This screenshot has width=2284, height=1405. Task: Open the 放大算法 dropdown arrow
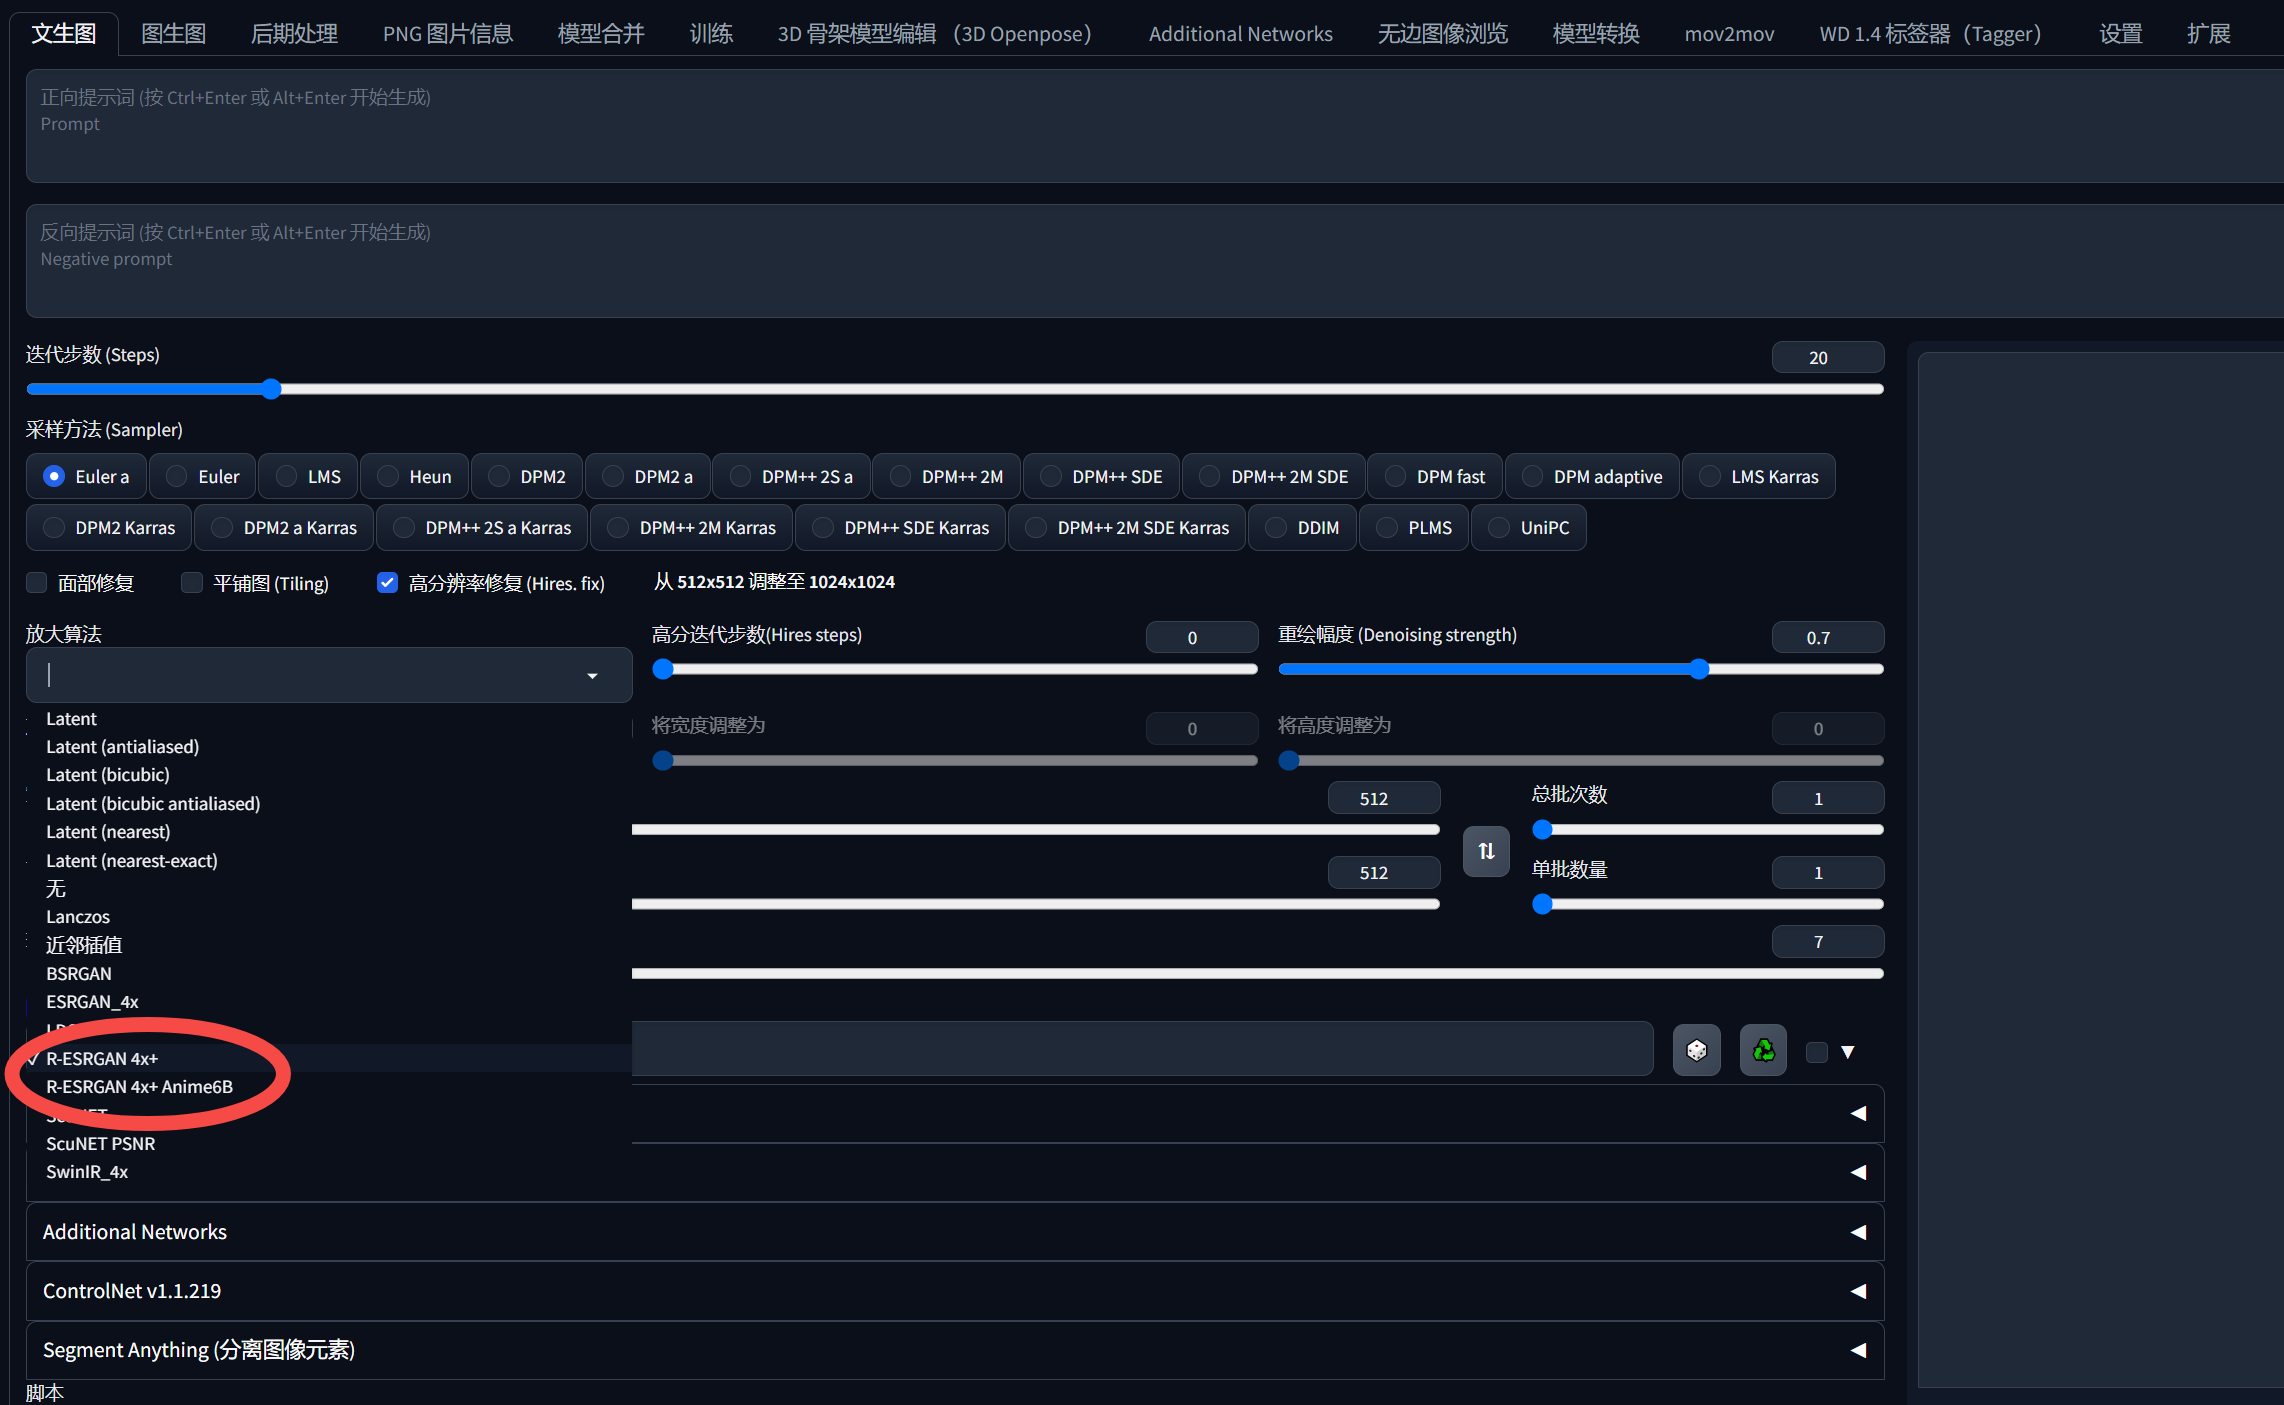coord(592,676)
